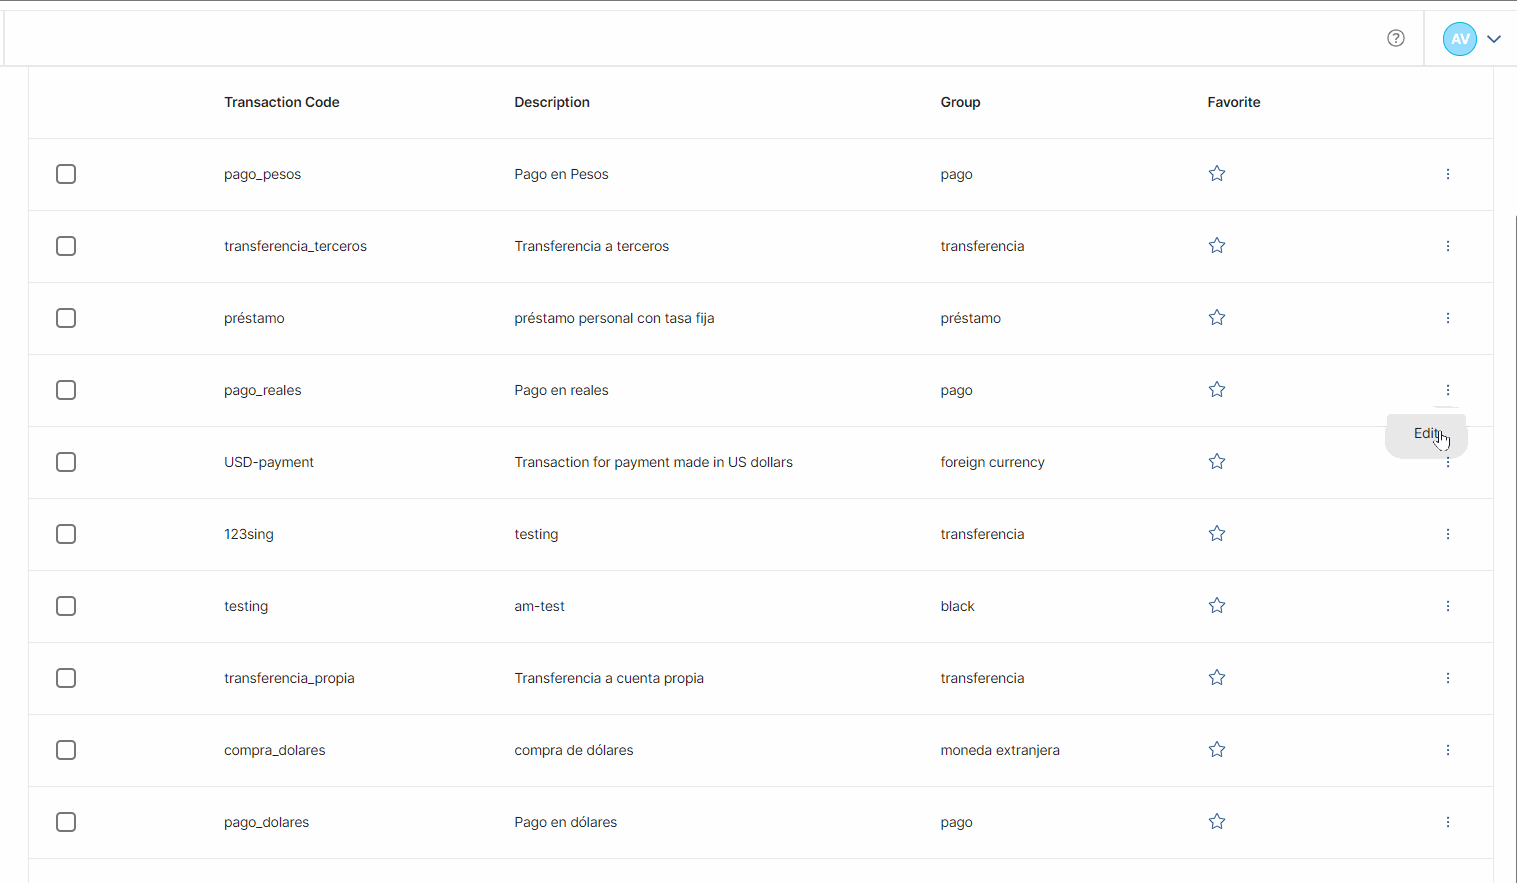Click the Description column header
Viewport: 1517px width, 883px height.
[552, 102]
